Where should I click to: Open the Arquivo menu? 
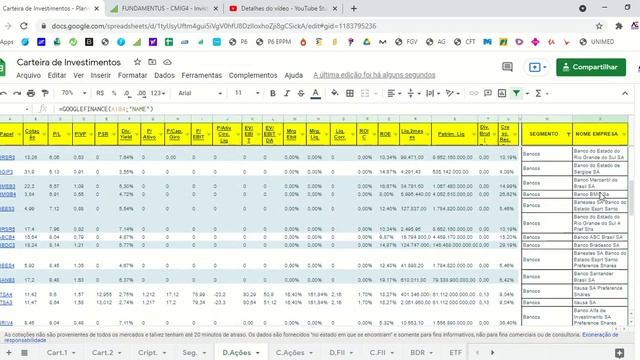[x=29, y=76]
